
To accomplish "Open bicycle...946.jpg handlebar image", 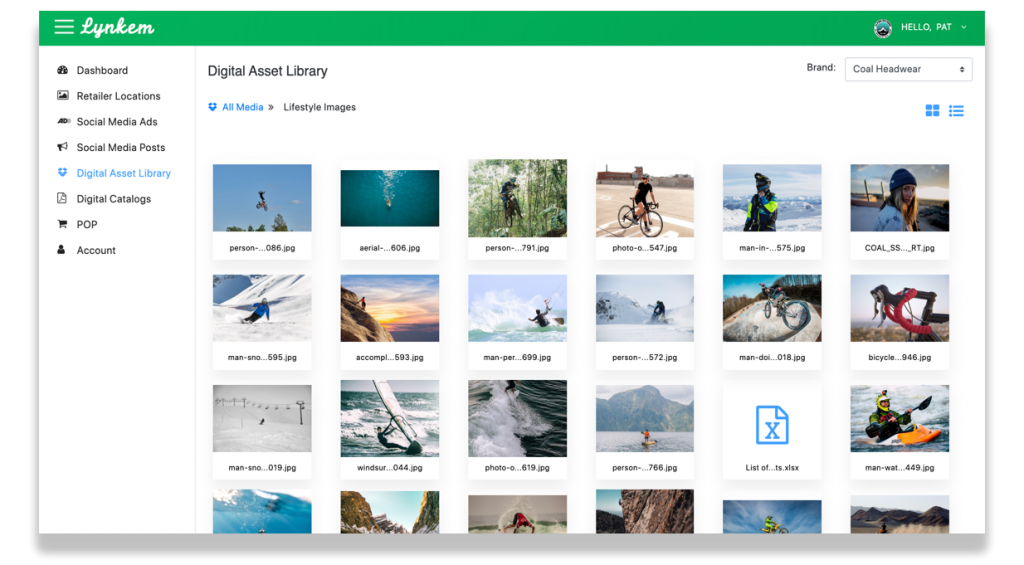I will point(899,308).
